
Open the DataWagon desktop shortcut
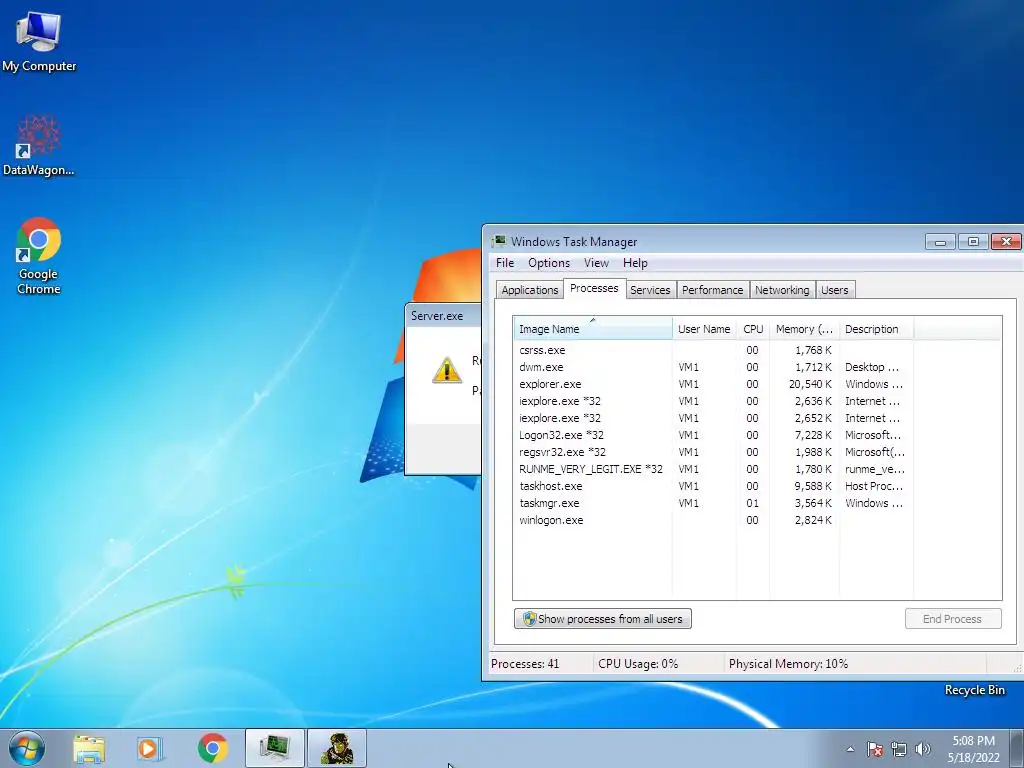pos(39,145)
